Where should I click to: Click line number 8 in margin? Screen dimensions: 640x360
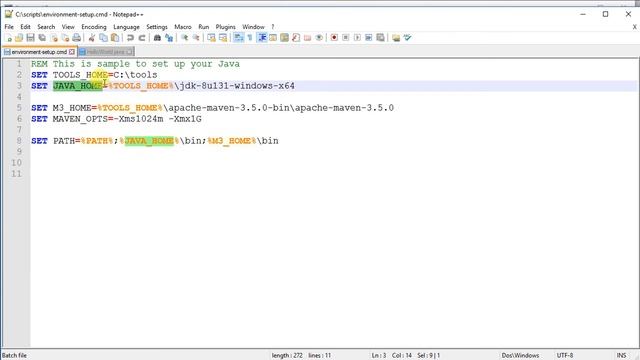[x=19, y=141]
